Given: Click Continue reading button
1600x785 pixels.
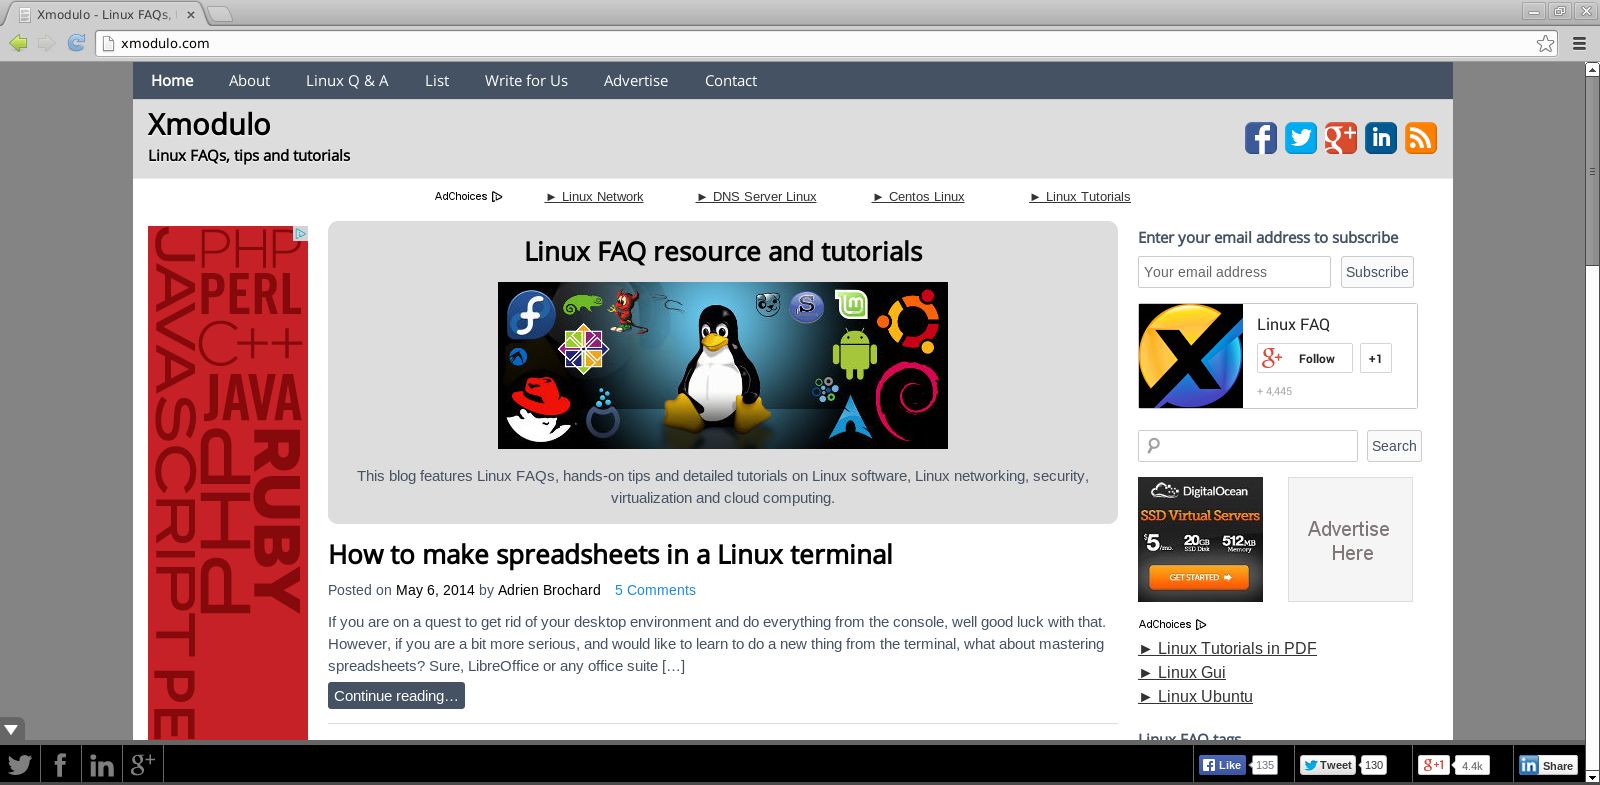Looking at the screenshot, I should (396, 696).
